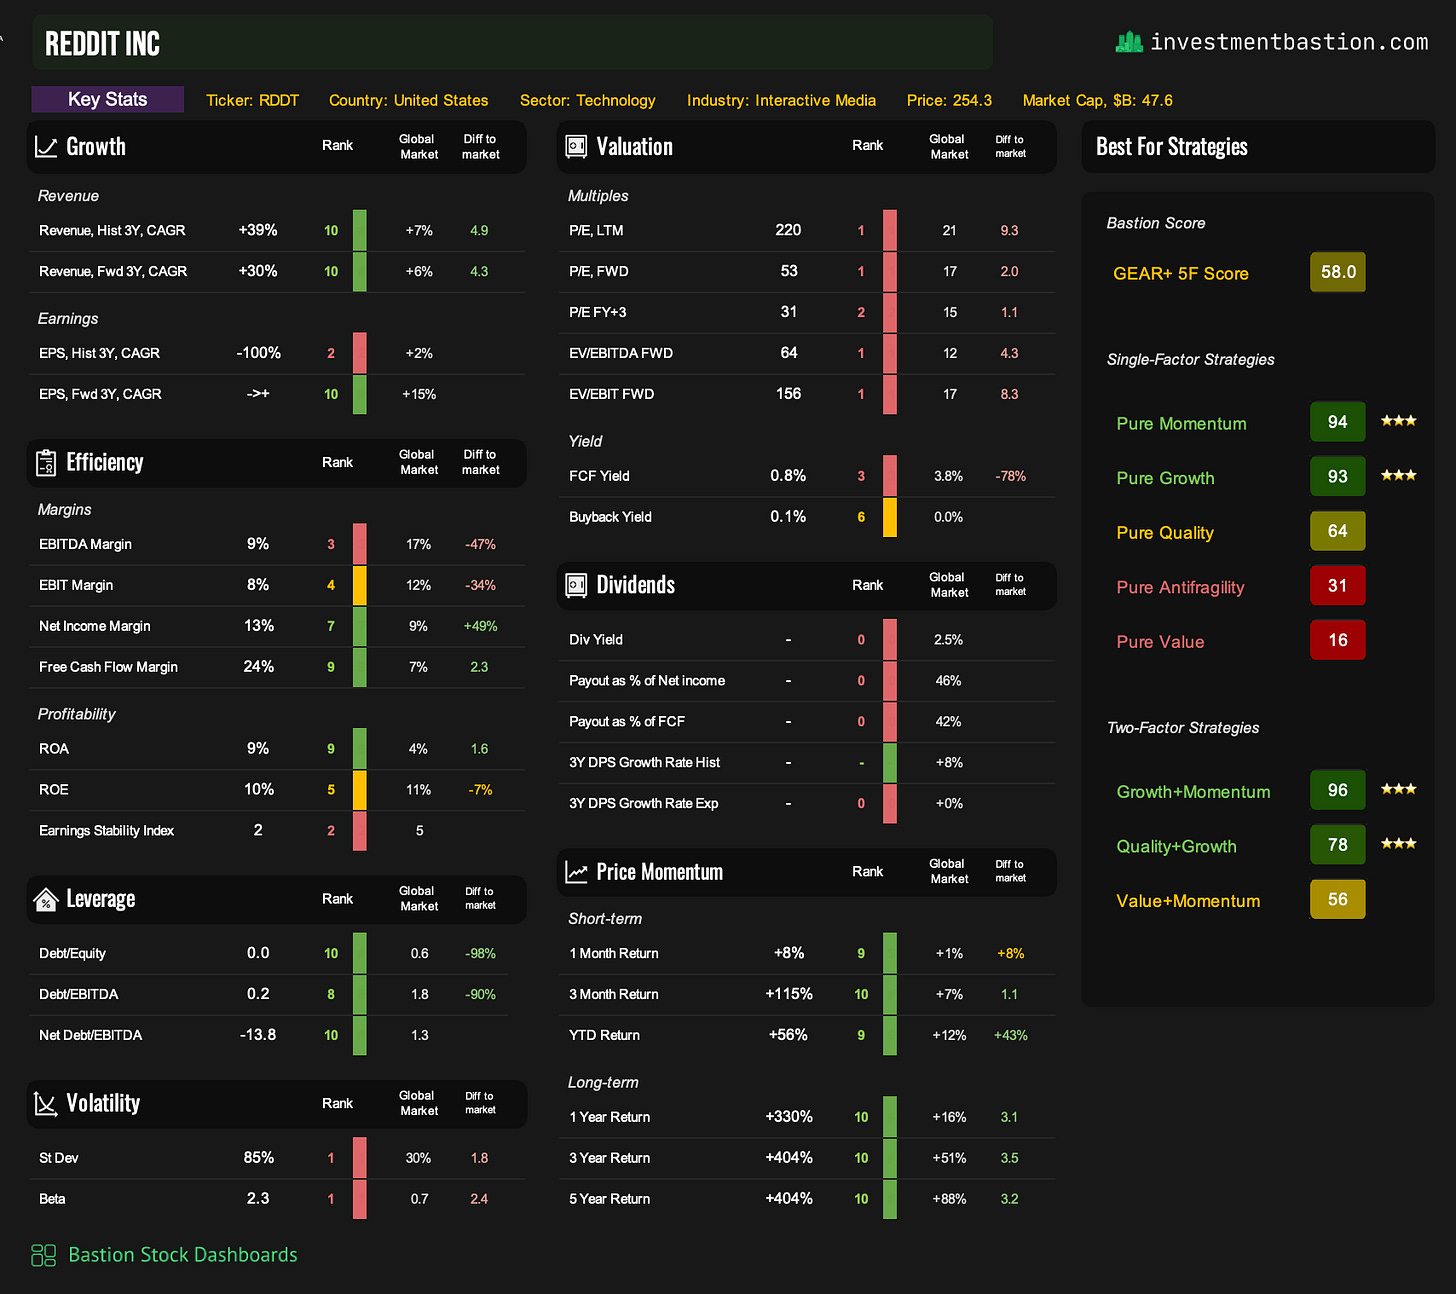
Task: Click YTD Return row label
Action: point(604,1035)
